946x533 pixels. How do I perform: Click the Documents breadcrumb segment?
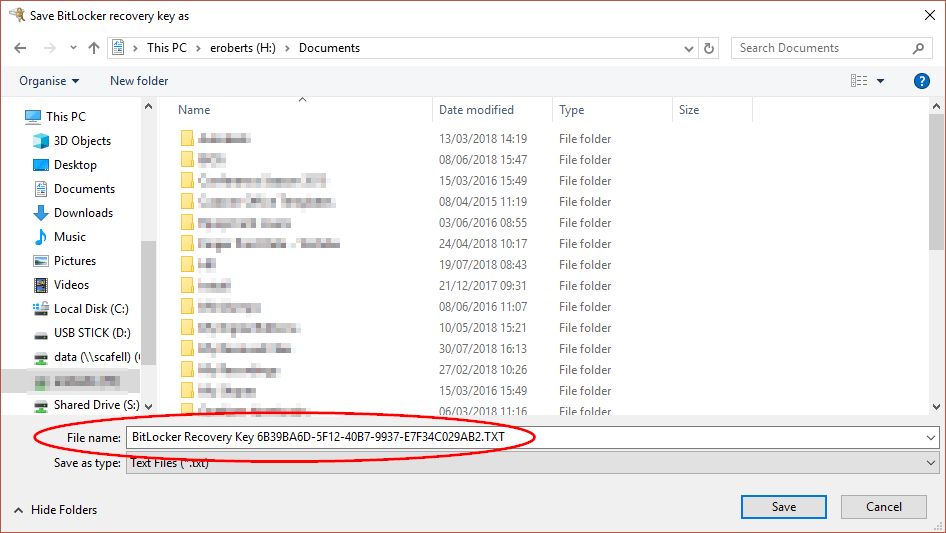point(329,48)
